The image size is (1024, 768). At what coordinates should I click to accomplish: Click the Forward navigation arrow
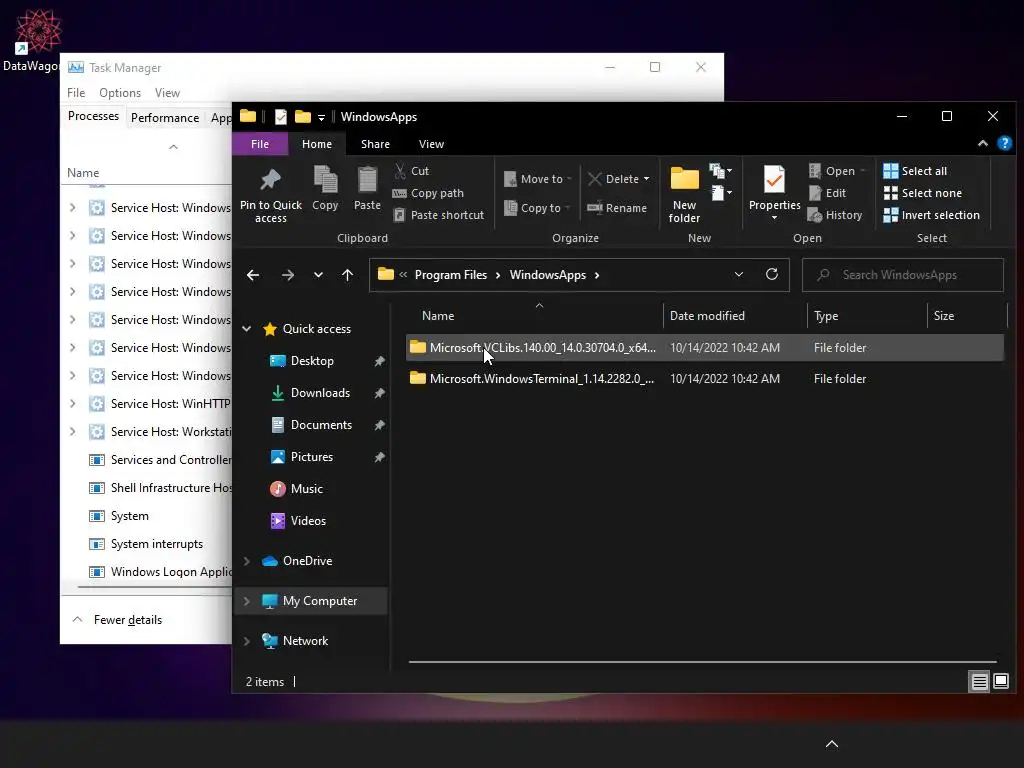tap(287, 275)
